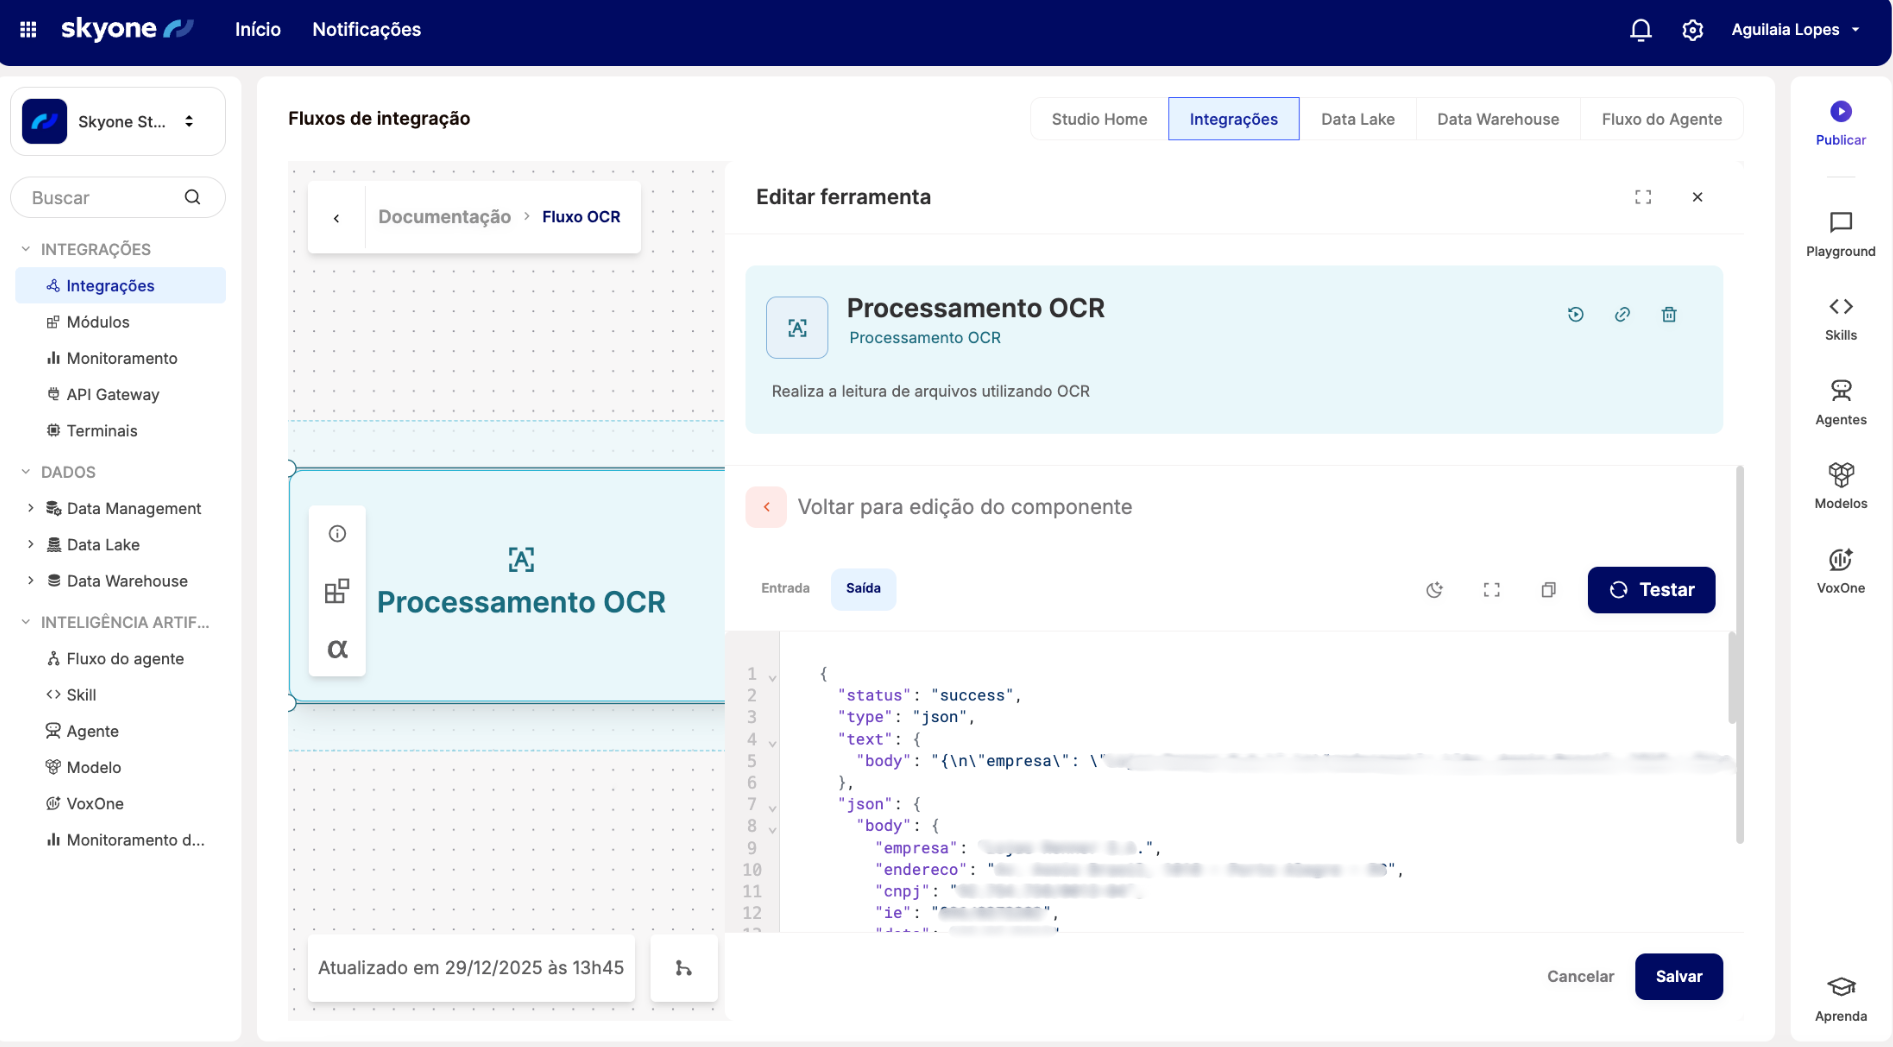The height and width of the screenshot is (1047, 1893).
Task: Open Playground in right sidebar
Action: tap(1840, 234)
